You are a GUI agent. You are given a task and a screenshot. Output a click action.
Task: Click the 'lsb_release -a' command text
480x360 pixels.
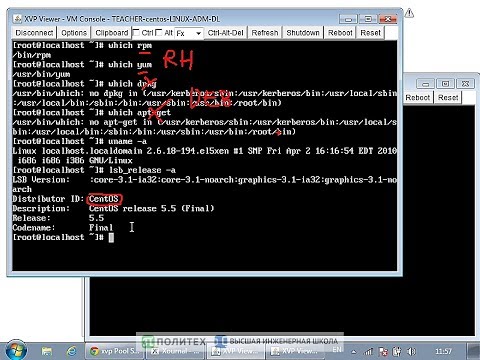[x=142, y=170]
